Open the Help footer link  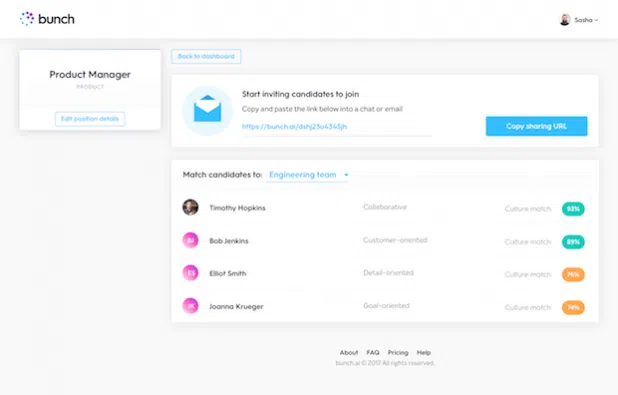pyautogui.click(x=424, y=352)
